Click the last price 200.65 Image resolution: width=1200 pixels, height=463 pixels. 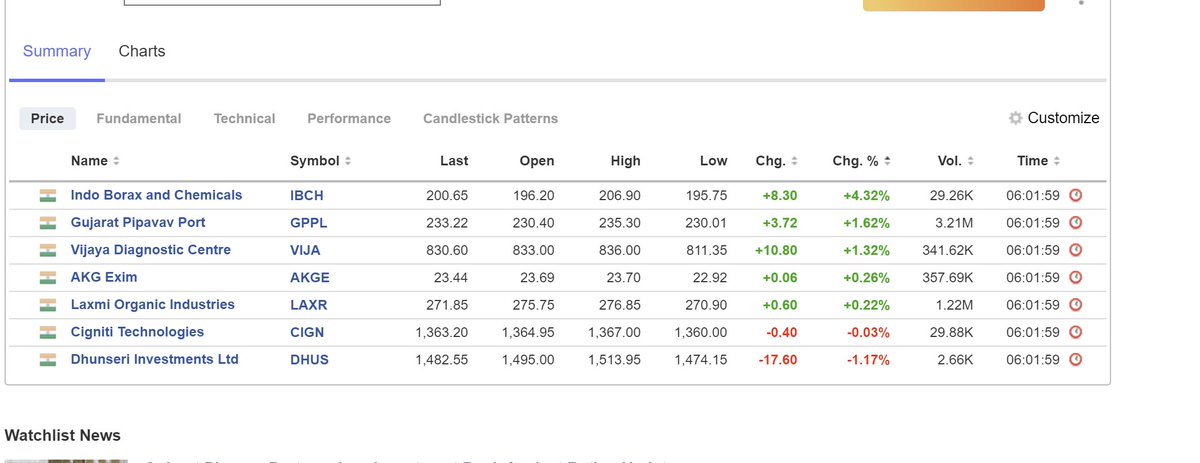pyautogui.click(x=447, y=196)
